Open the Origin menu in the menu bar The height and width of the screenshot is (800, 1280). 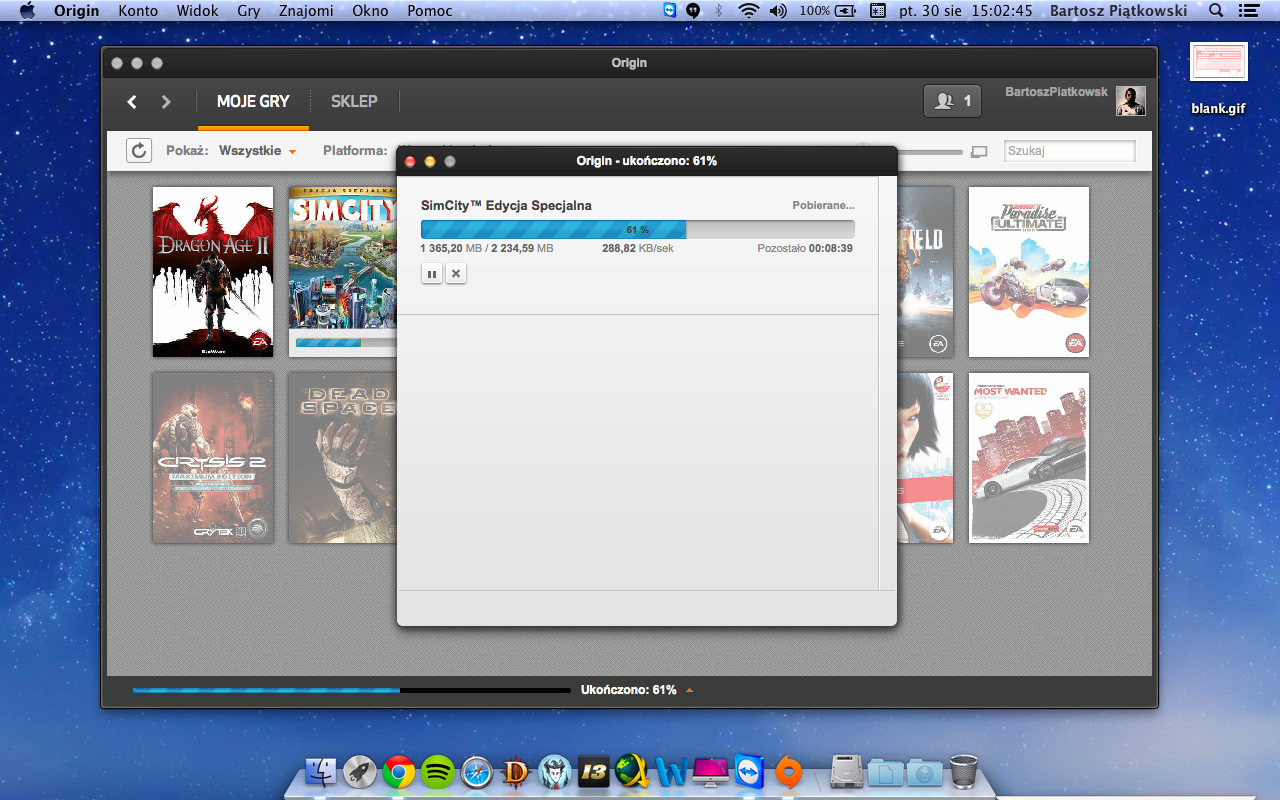[x=77, y=11]
